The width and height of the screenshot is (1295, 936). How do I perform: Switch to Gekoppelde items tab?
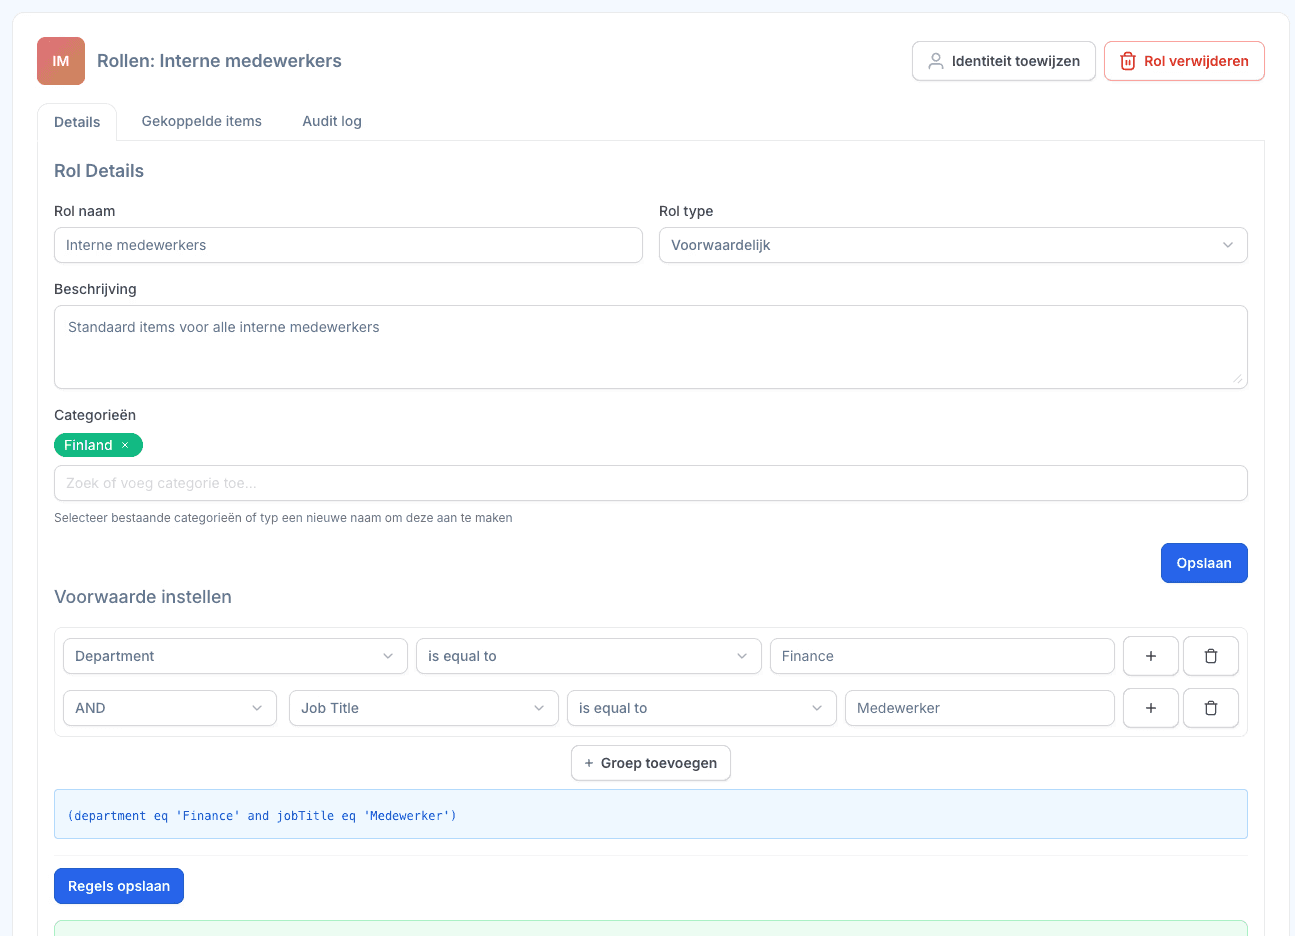[x=202, y=121]
